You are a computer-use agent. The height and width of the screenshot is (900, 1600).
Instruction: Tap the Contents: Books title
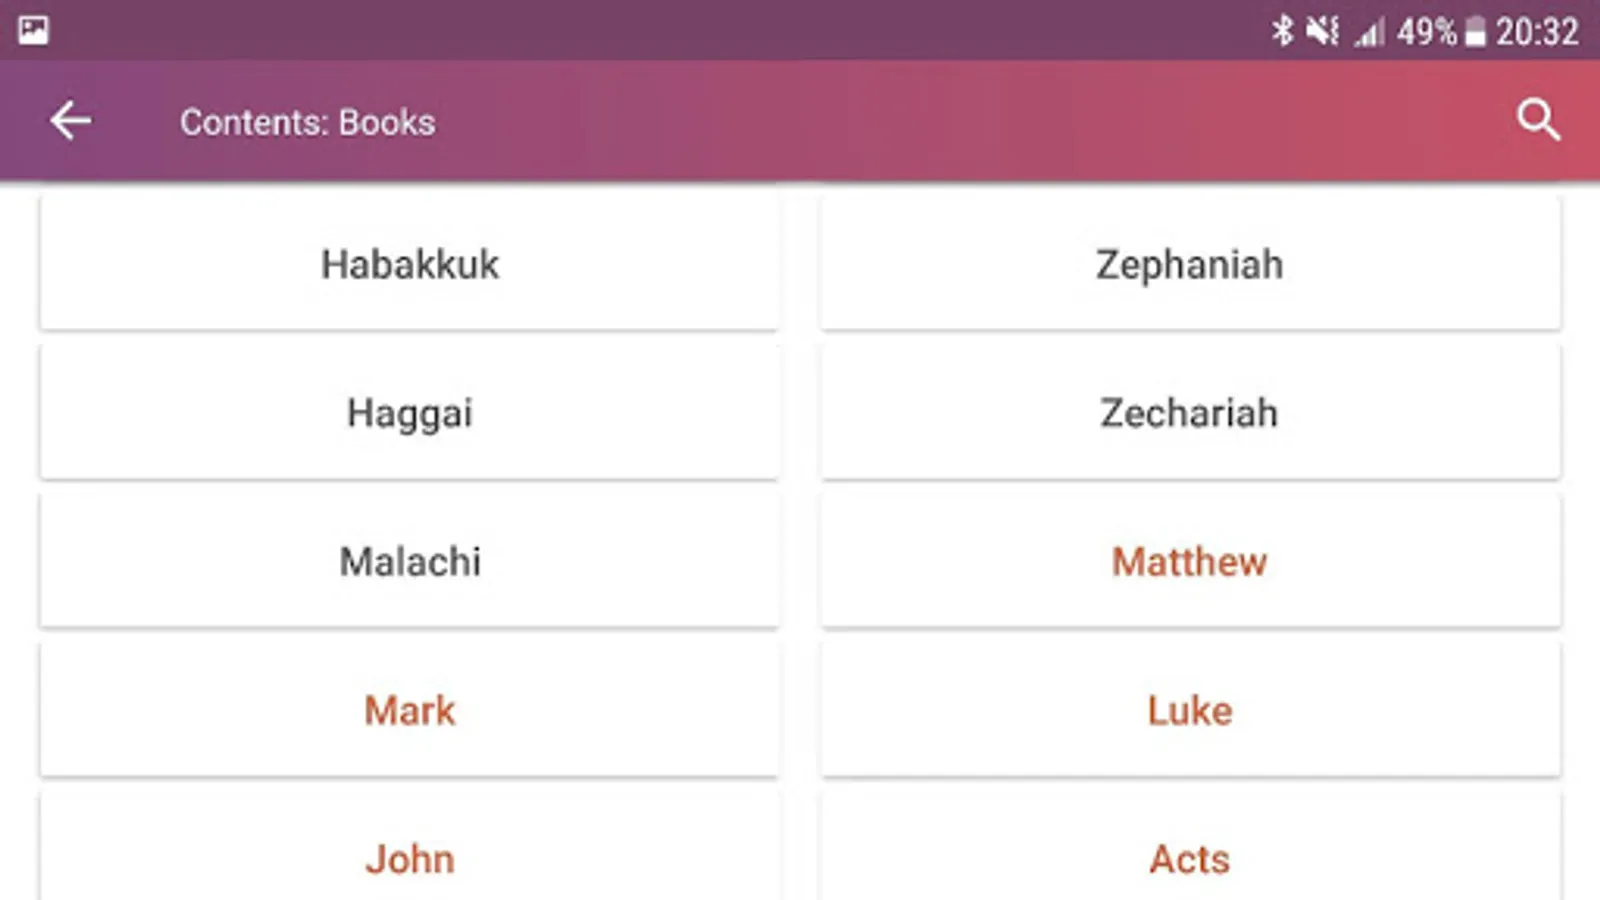point(307,122)
